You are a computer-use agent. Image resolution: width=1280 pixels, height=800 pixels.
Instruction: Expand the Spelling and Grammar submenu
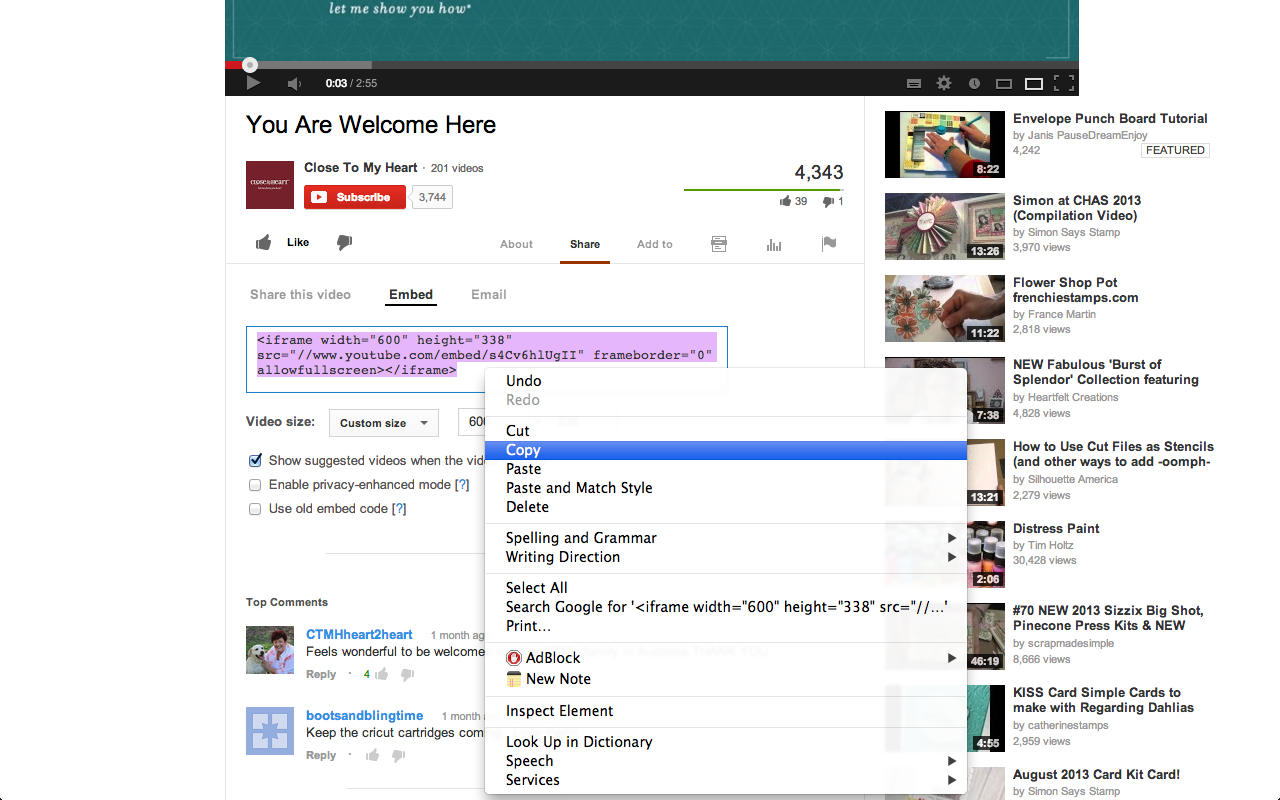coord(725,538)
